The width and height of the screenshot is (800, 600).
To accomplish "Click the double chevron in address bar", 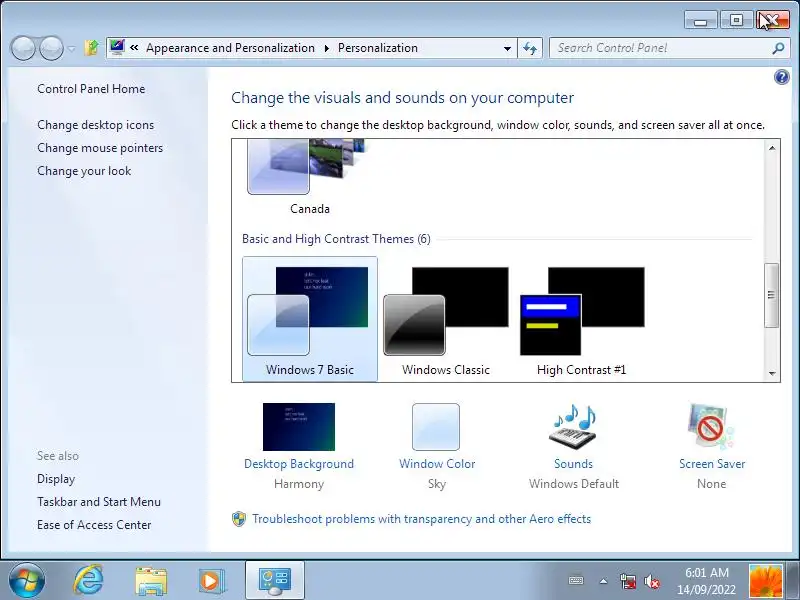I will pos(134,47).
